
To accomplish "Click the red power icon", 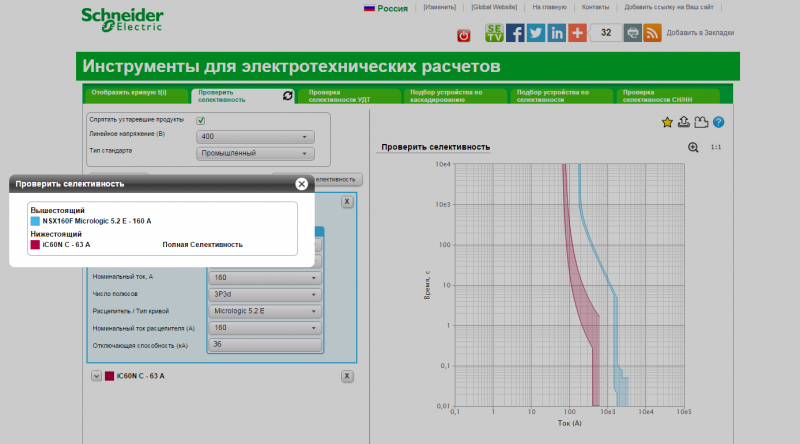I will [463, 35].
